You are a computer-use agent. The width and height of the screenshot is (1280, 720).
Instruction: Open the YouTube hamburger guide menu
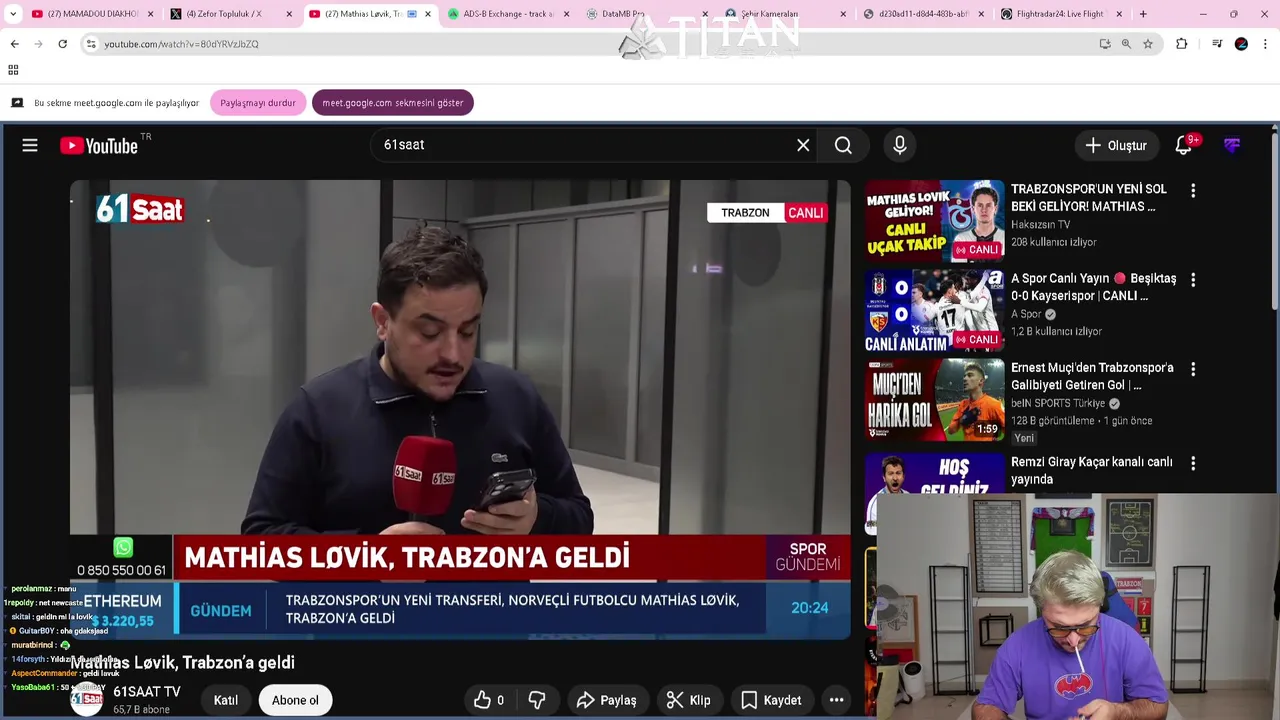pos(30,146)
